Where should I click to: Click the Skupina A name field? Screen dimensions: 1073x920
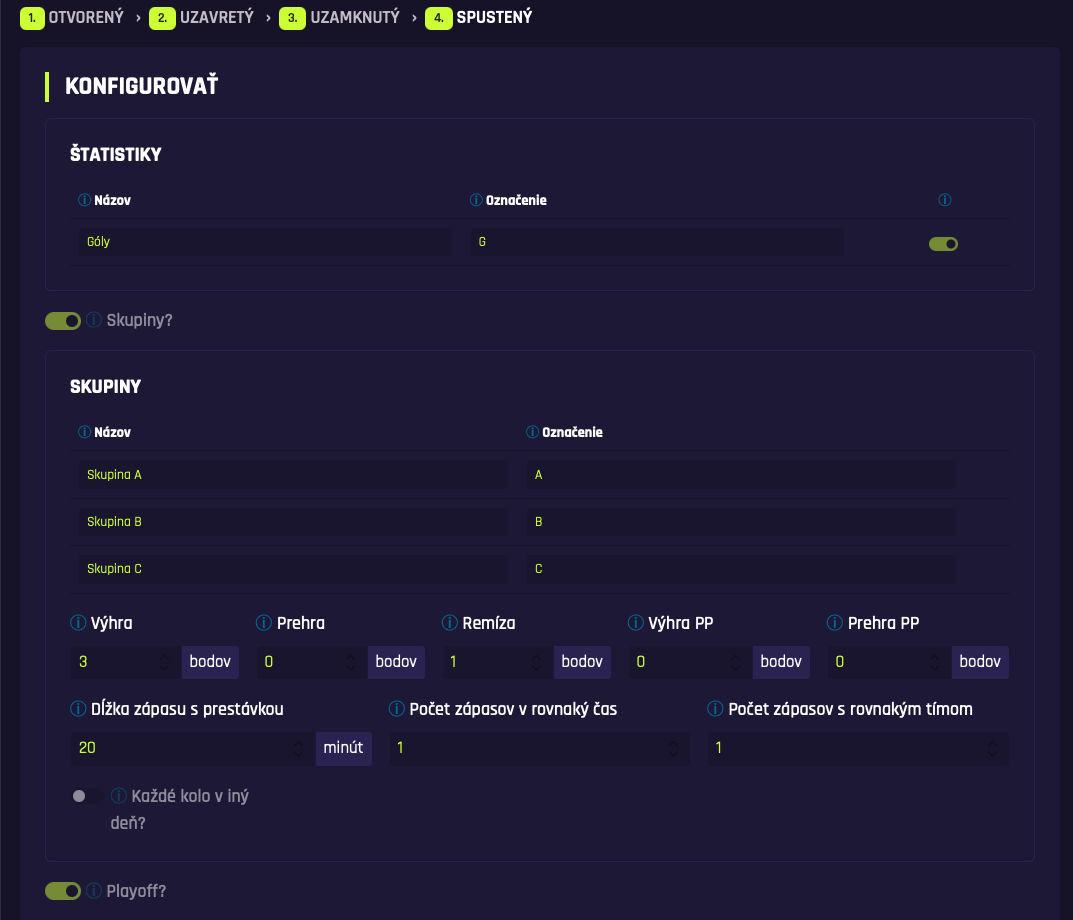(x=293, y=475)
